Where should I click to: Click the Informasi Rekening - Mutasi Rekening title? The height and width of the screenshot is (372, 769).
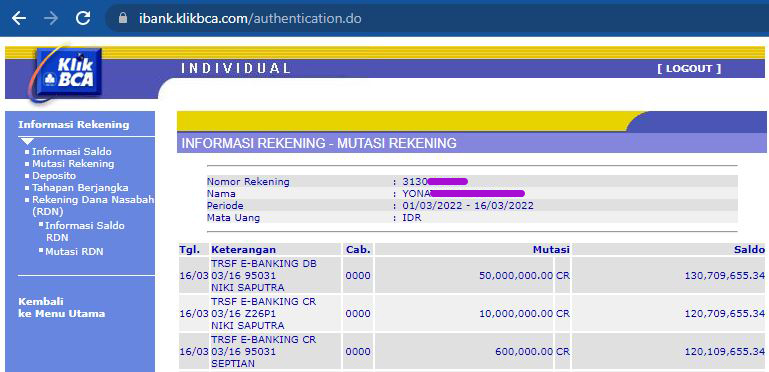point(319,144)
